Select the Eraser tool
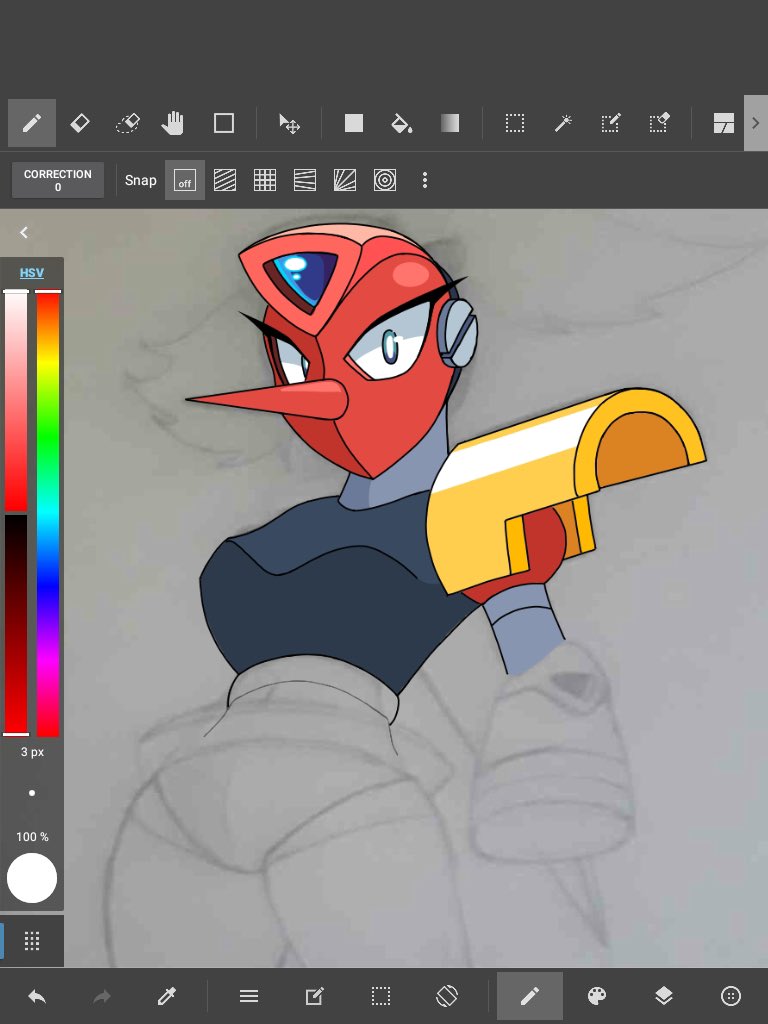Viewport: 768px width, 1024px height. tap(80, 123)
